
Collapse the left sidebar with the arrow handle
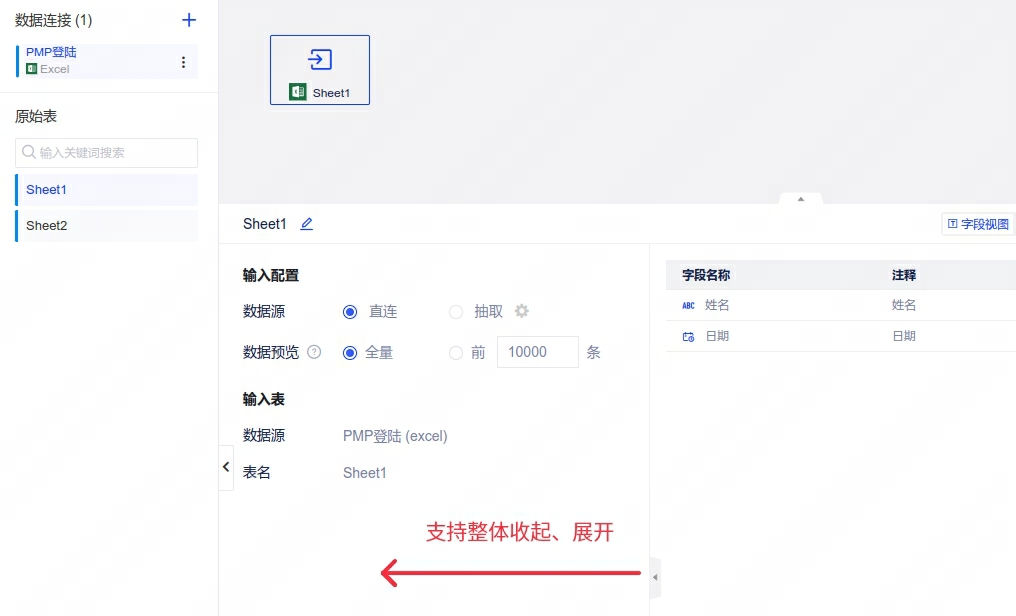[226, 467]
